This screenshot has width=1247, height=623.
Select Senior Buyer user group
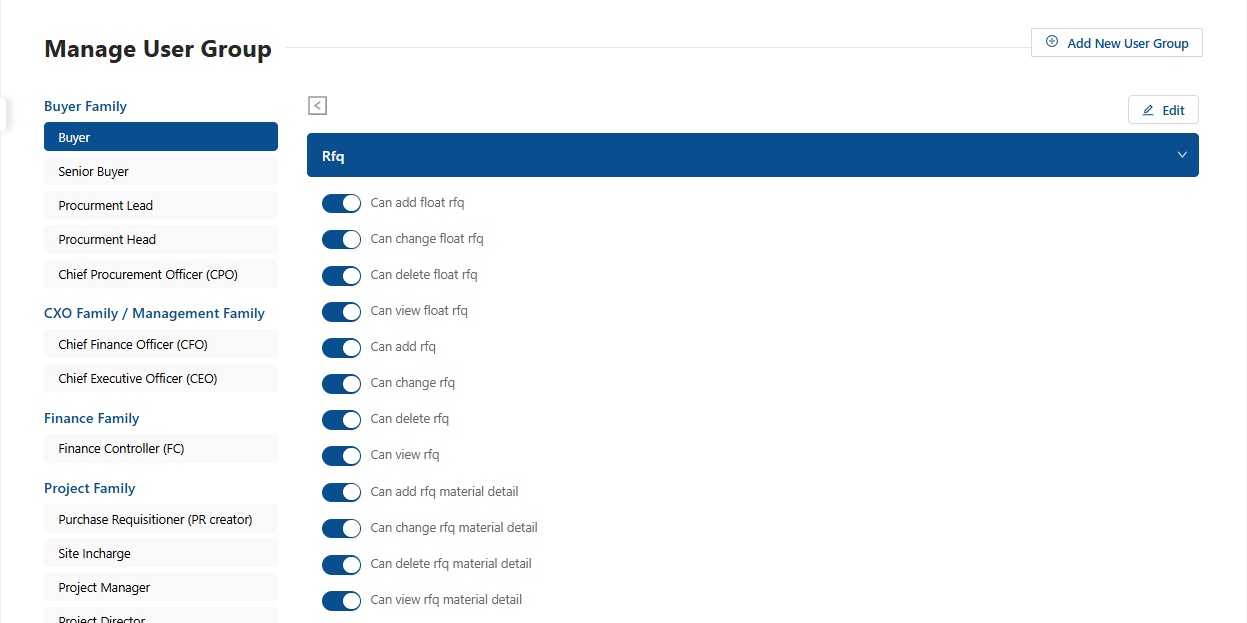tap(160, 172)
